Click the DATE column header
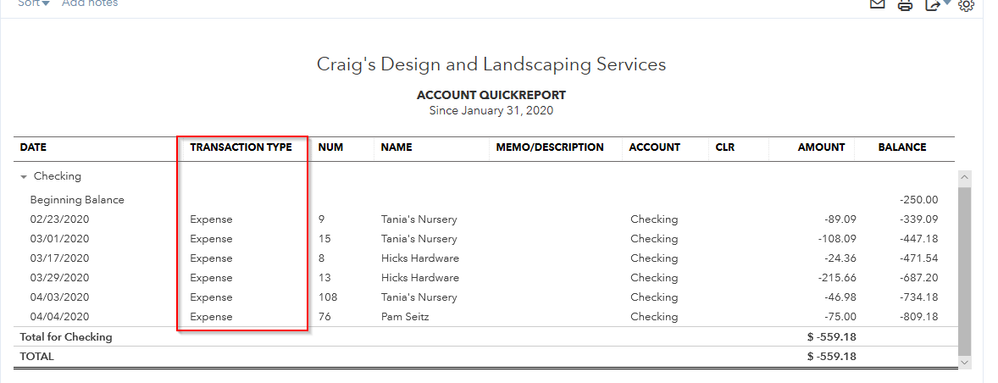 coord(33,148)
